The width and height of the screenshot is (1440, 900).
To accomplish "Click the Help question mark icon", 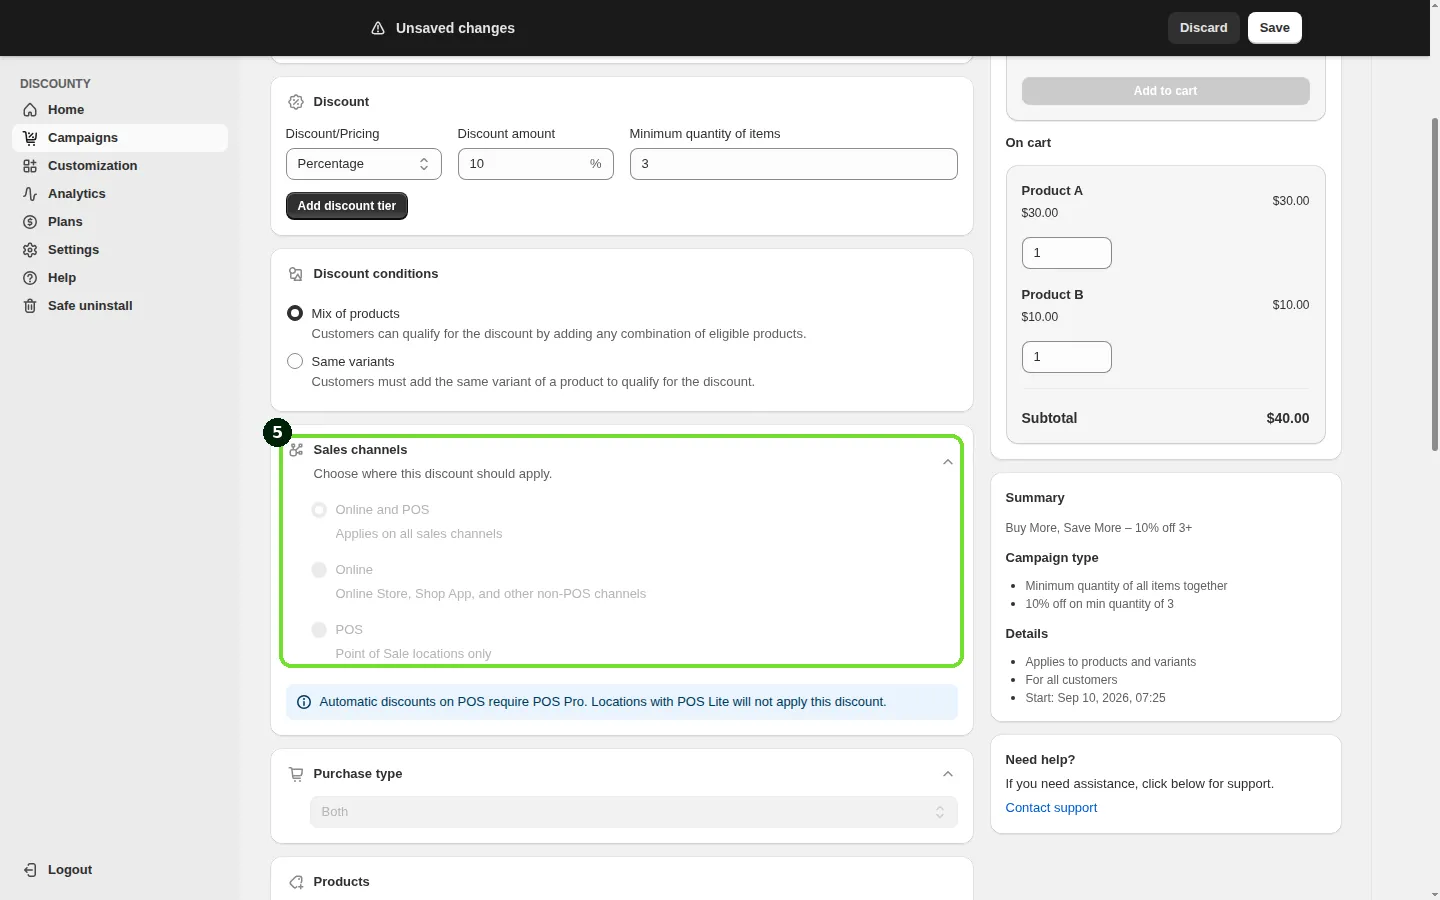I will [30, 278].
